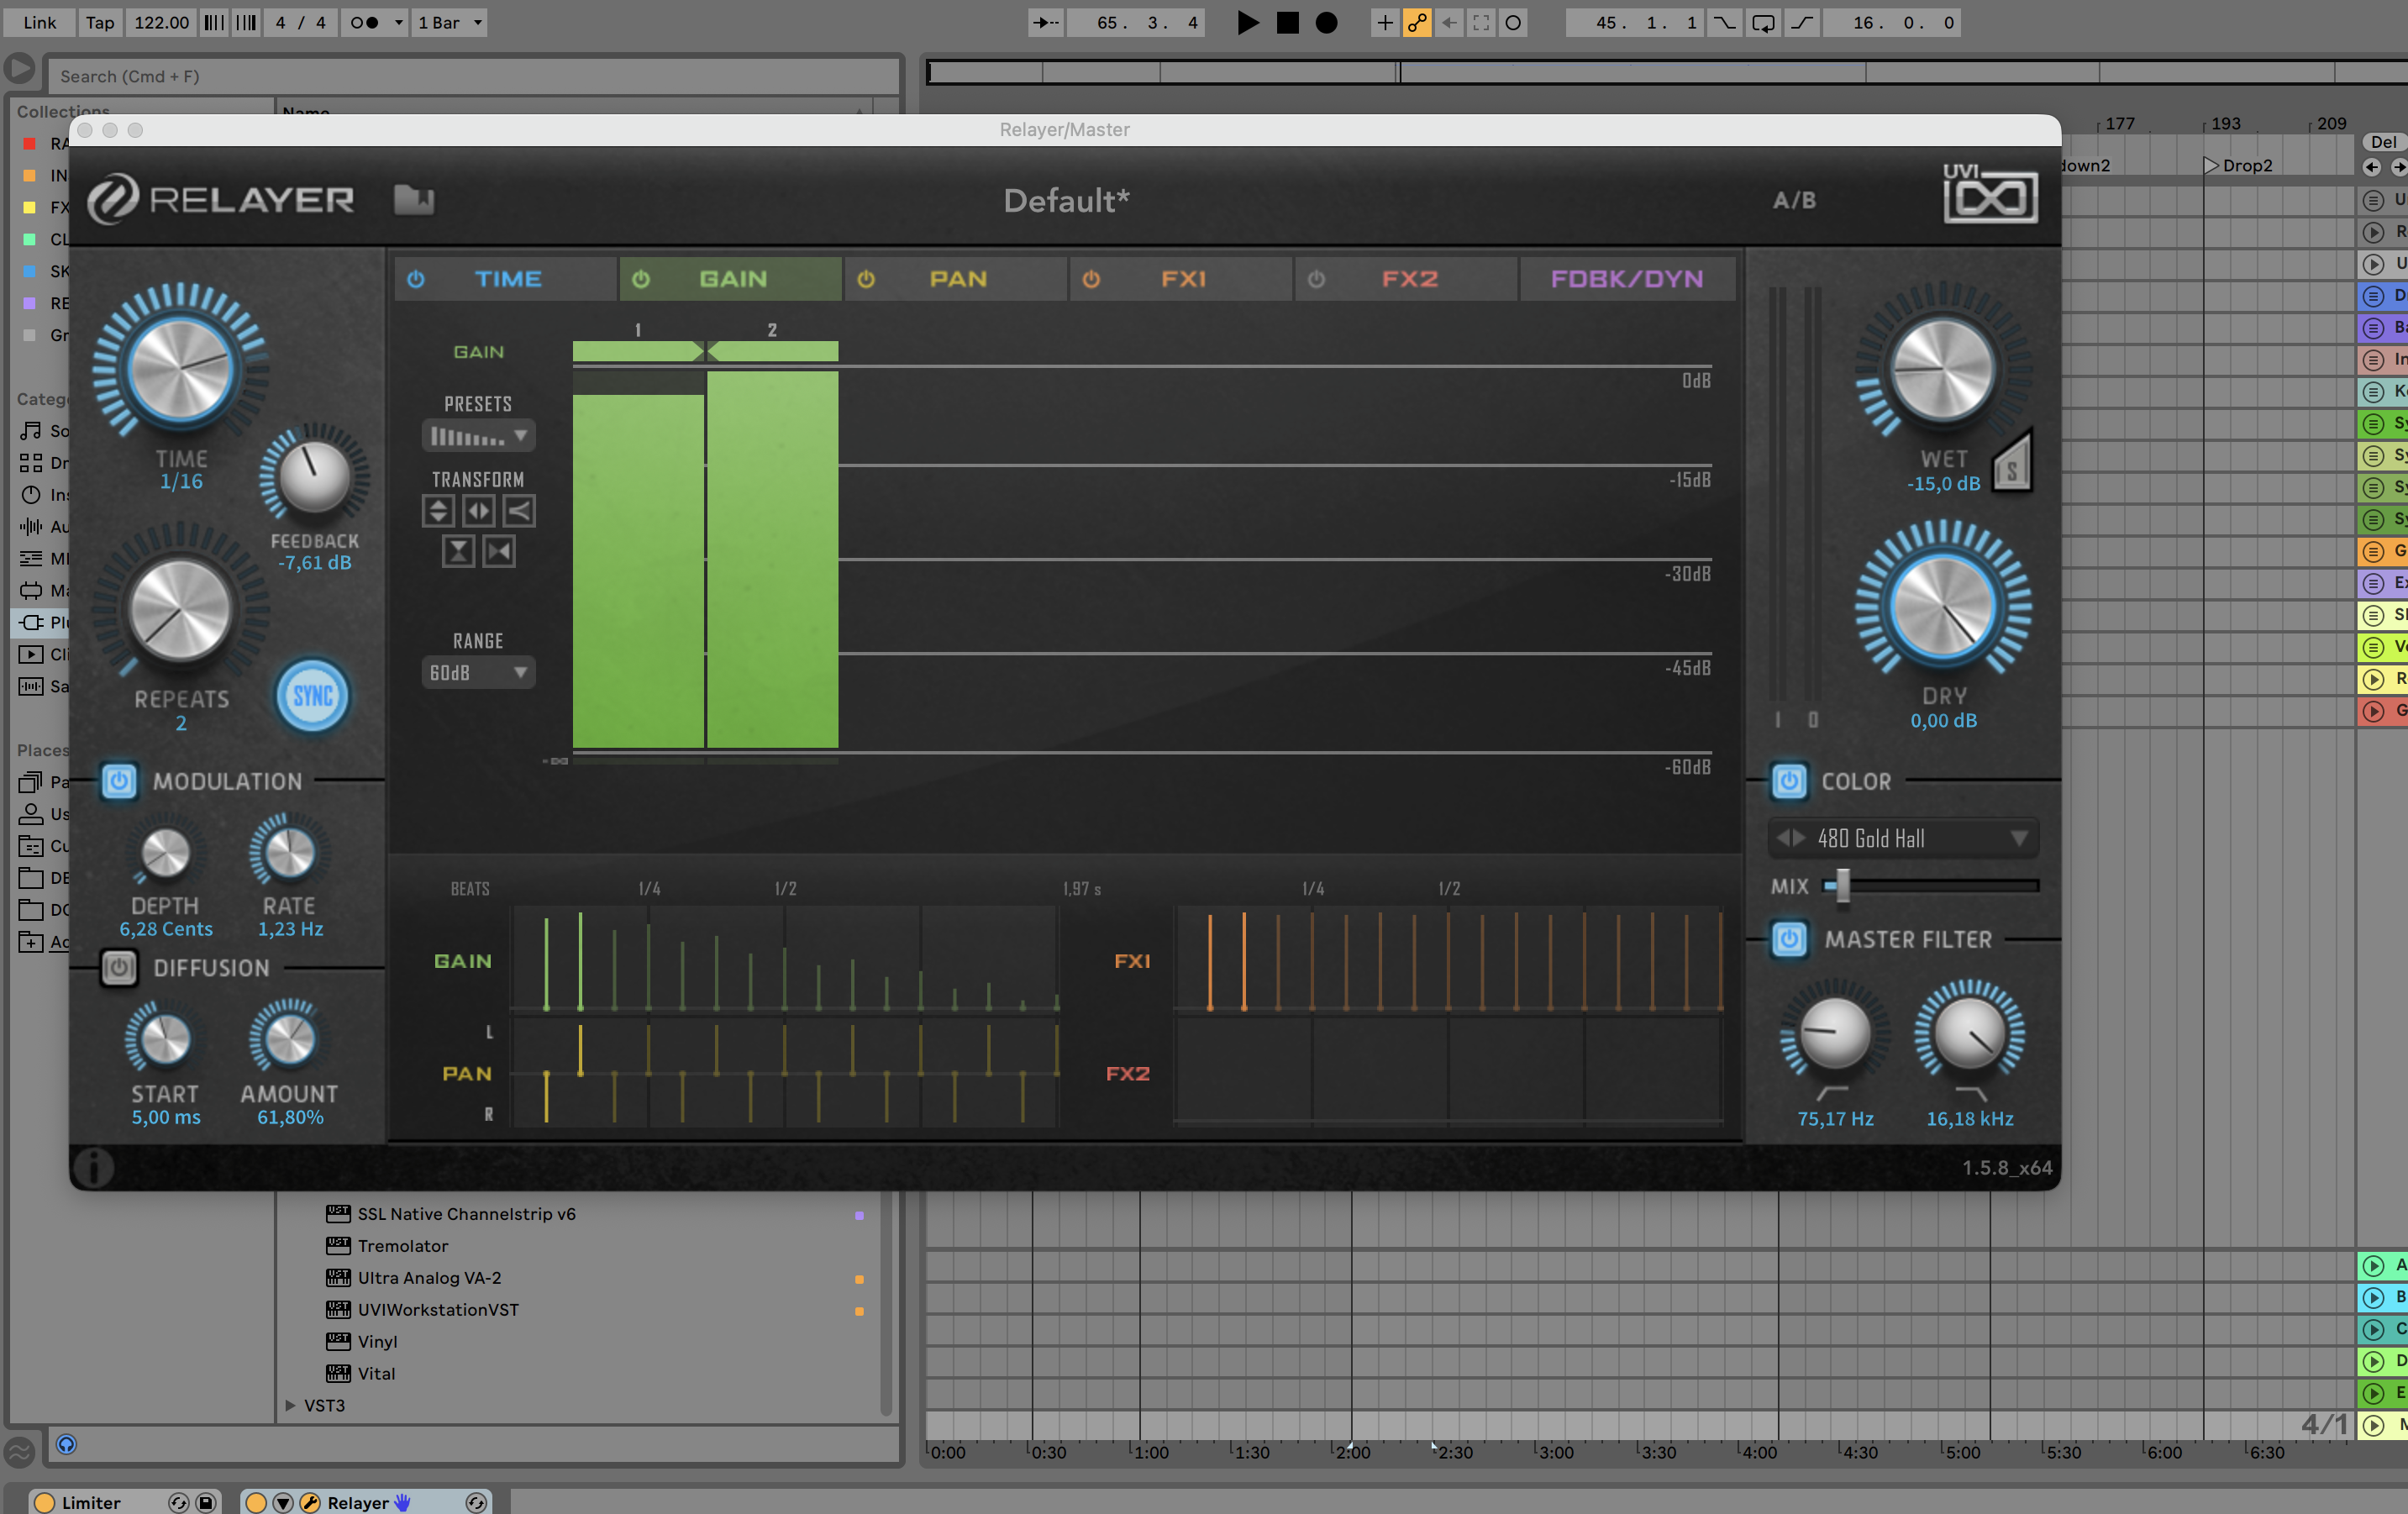Click the Relayer info icon

coord(94,1167)
